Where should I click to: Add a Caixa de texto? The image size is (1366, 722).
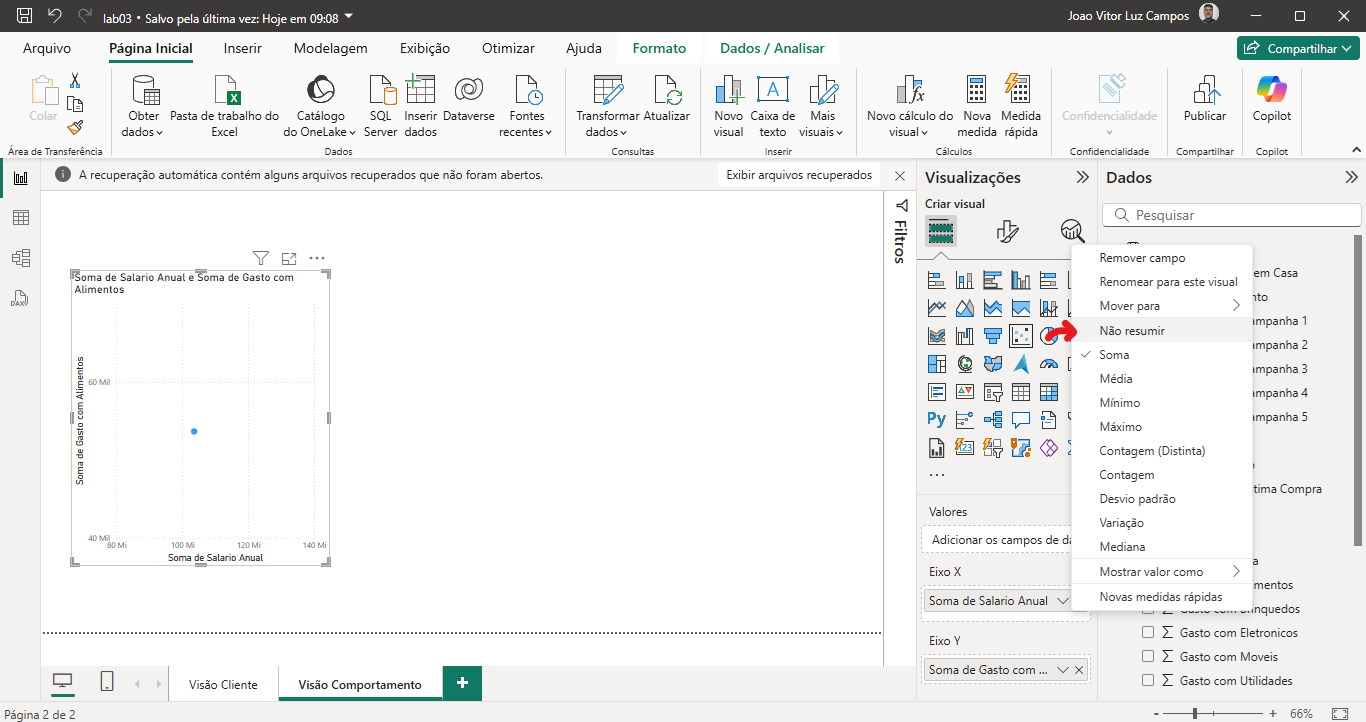point(772,106)
